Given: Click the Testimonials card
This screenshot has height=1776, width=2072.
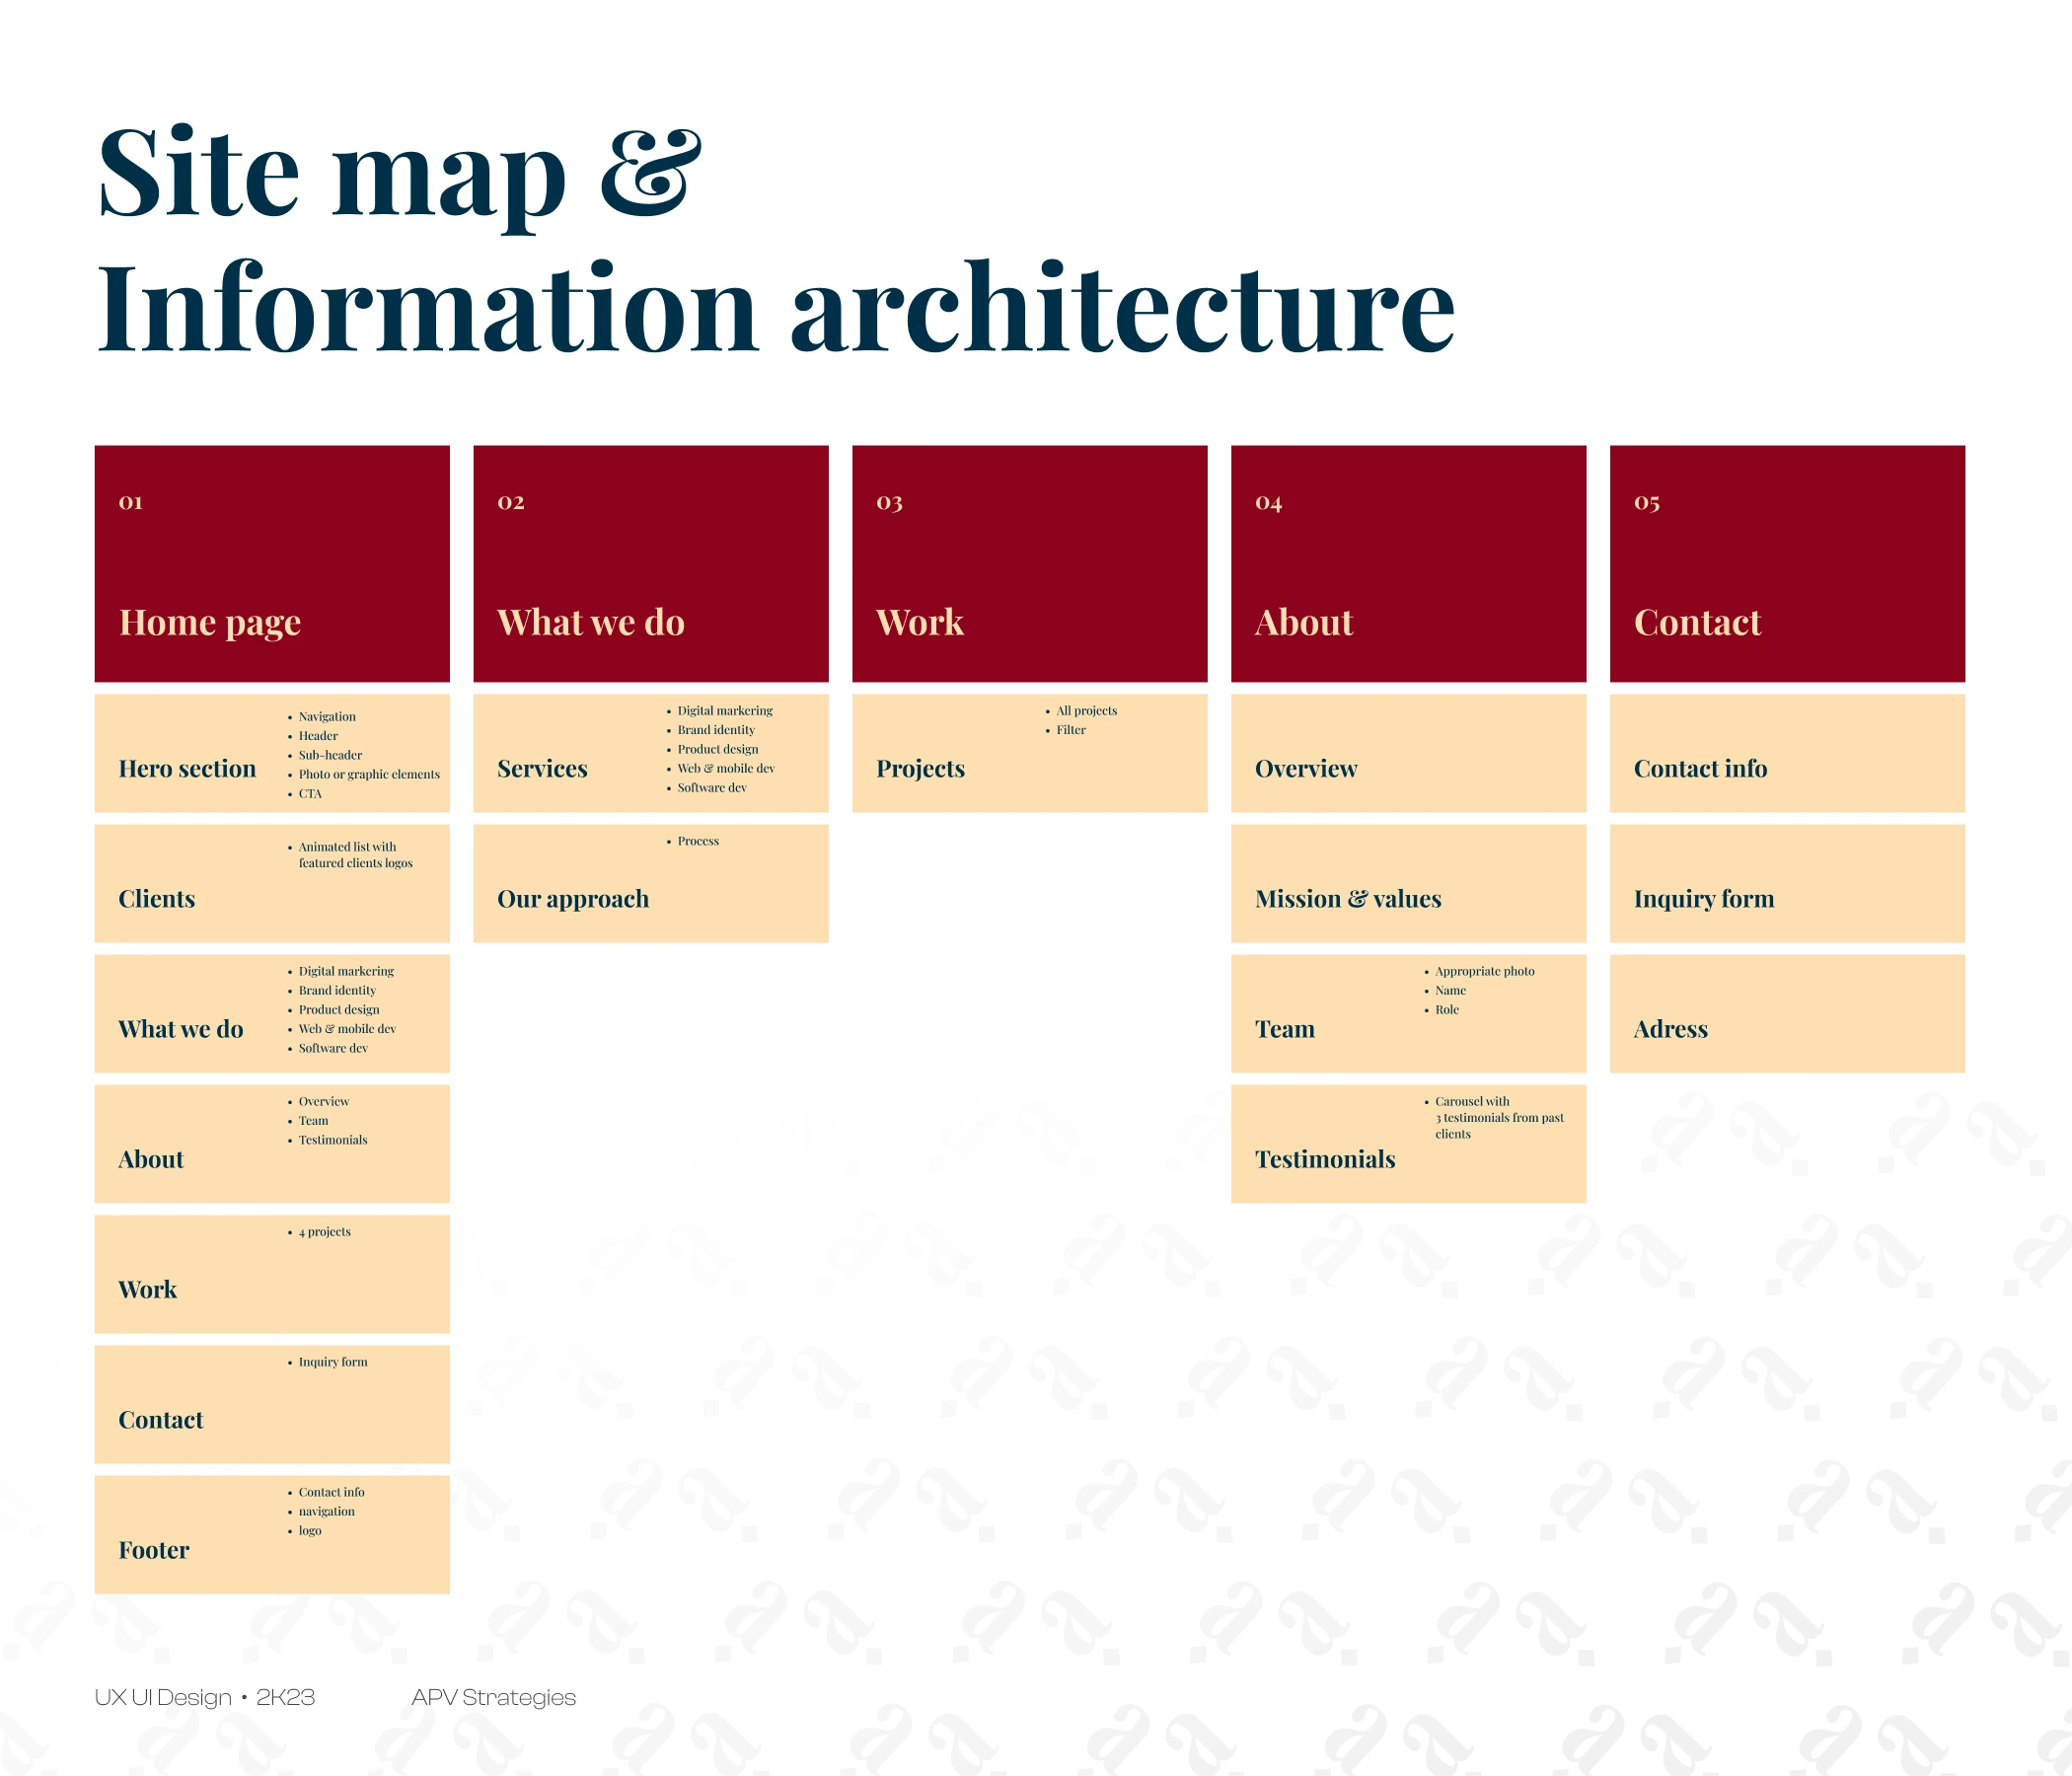Looking at the screenshot, I should [x=1408, y=1143].
